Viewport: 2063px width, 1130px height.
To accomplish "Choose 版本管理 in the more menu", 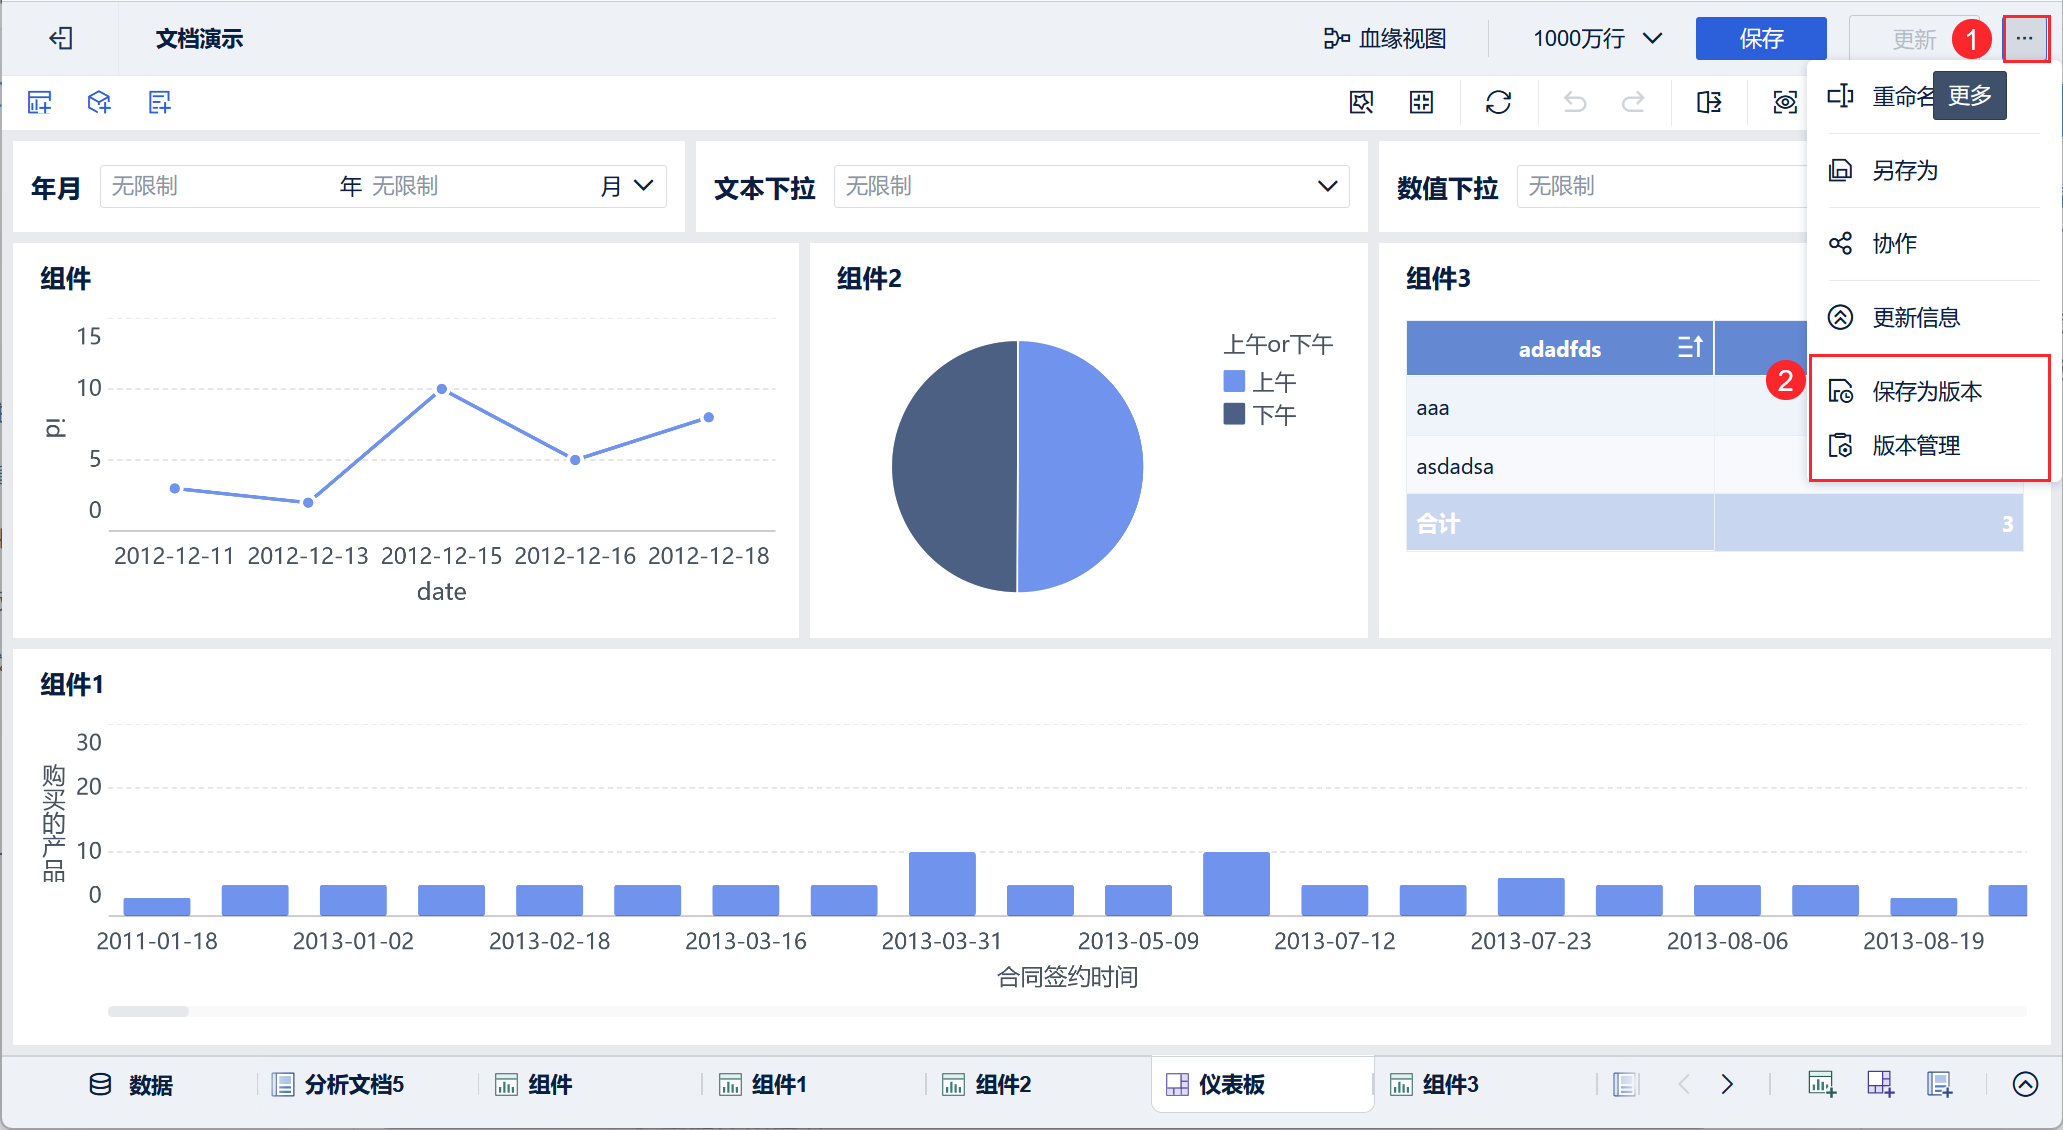I will (x=1915, y=445).
